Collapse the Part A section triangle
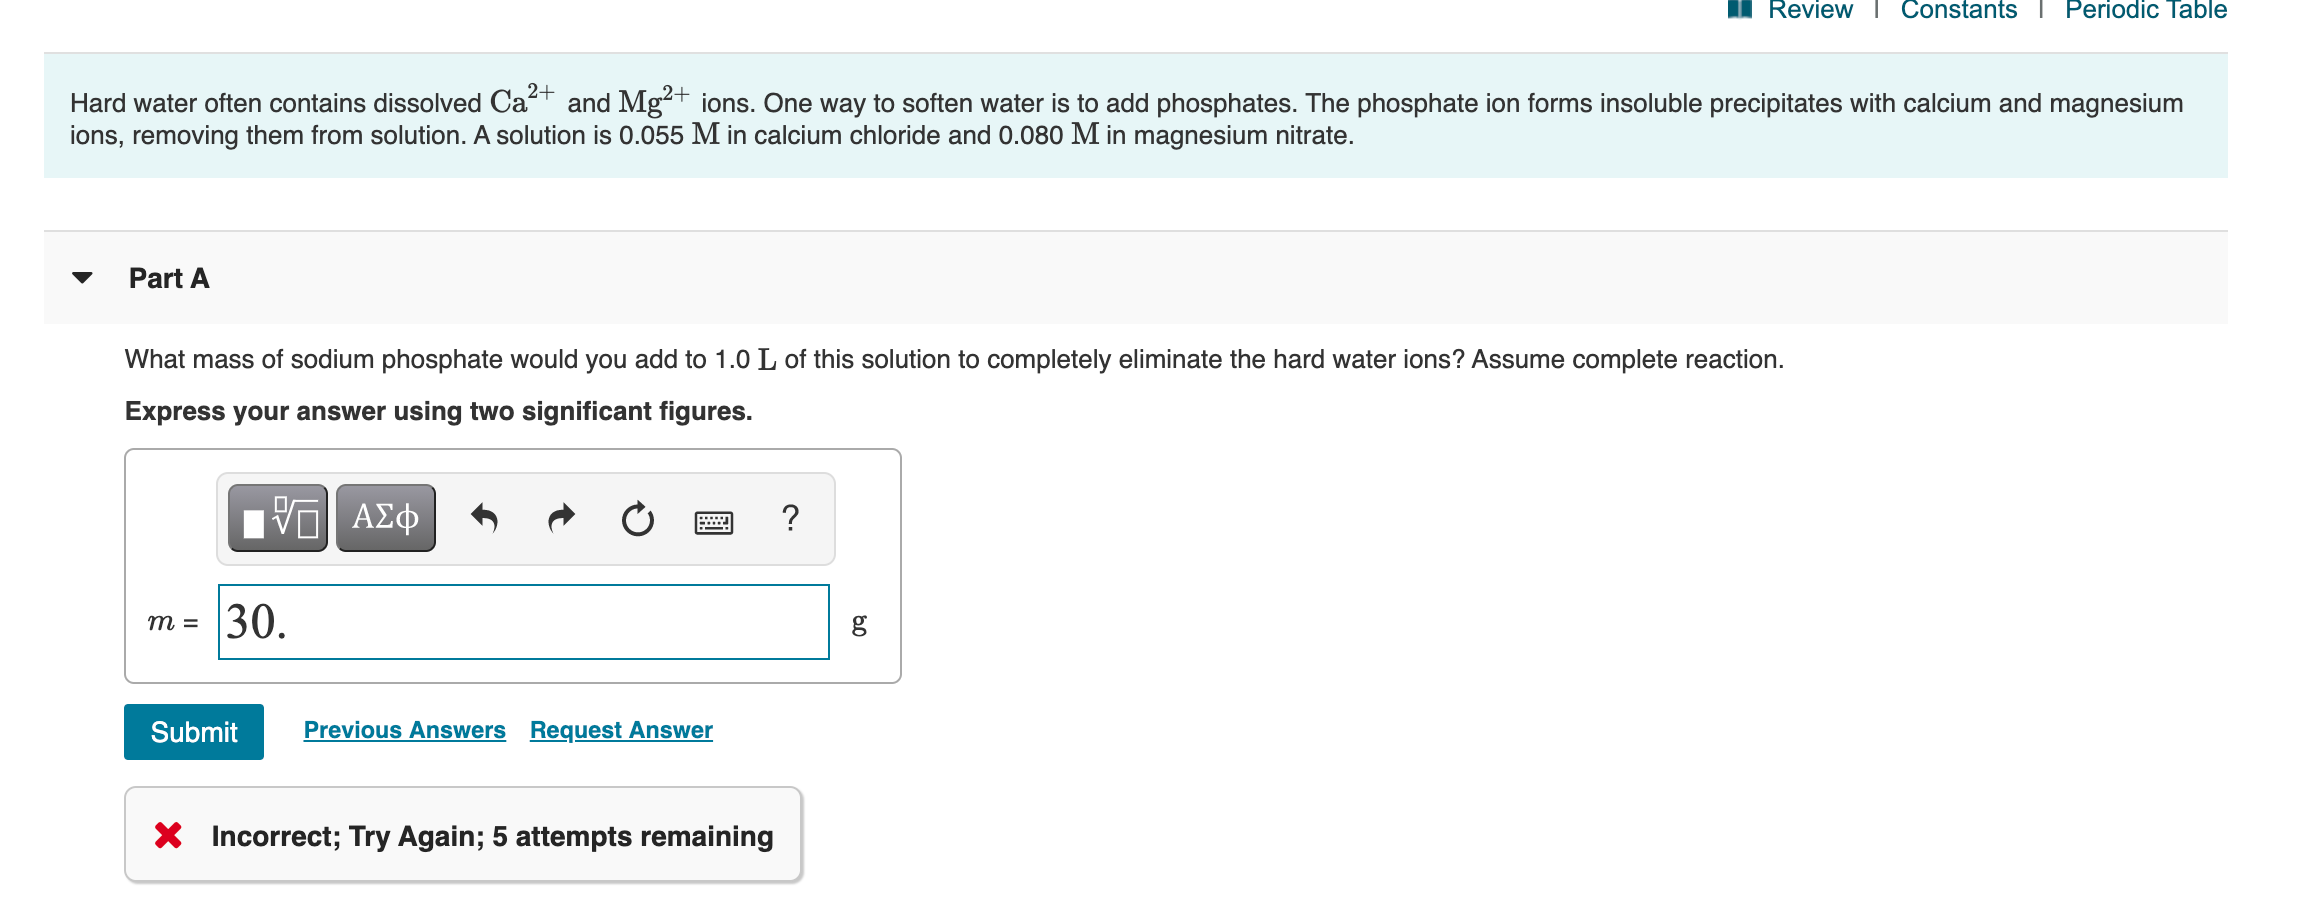 (x=84, y=278)
